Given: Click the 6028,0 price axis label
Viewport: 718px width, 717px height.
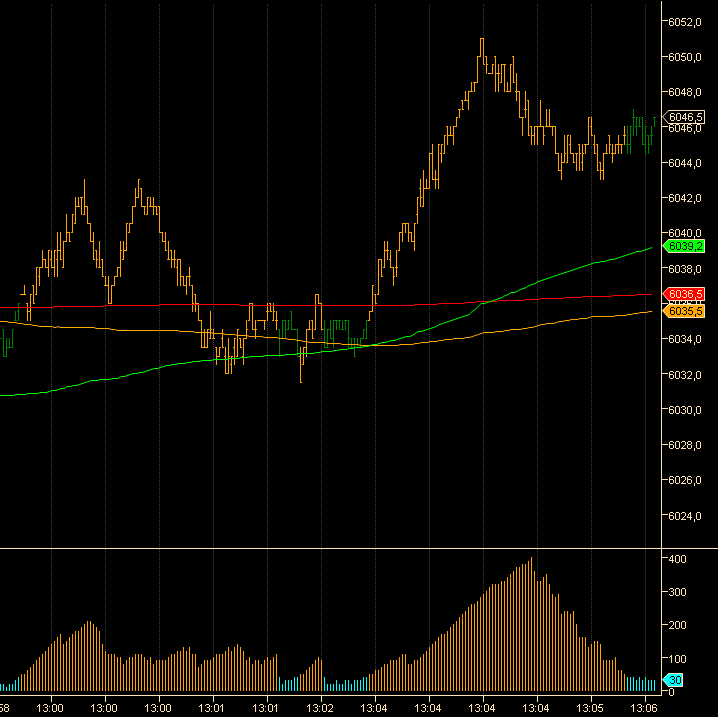Looking at the screenshot, I should coord(685,445).
